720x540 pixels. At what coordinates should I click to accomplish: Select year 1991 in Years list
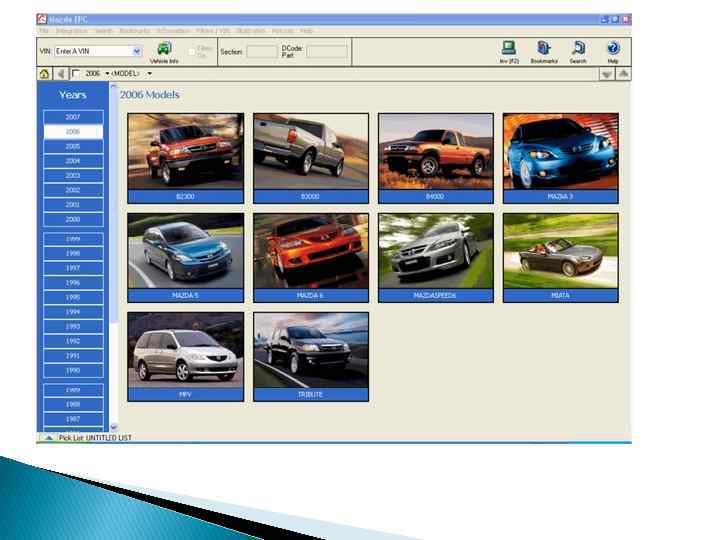[x=73, y=356]
